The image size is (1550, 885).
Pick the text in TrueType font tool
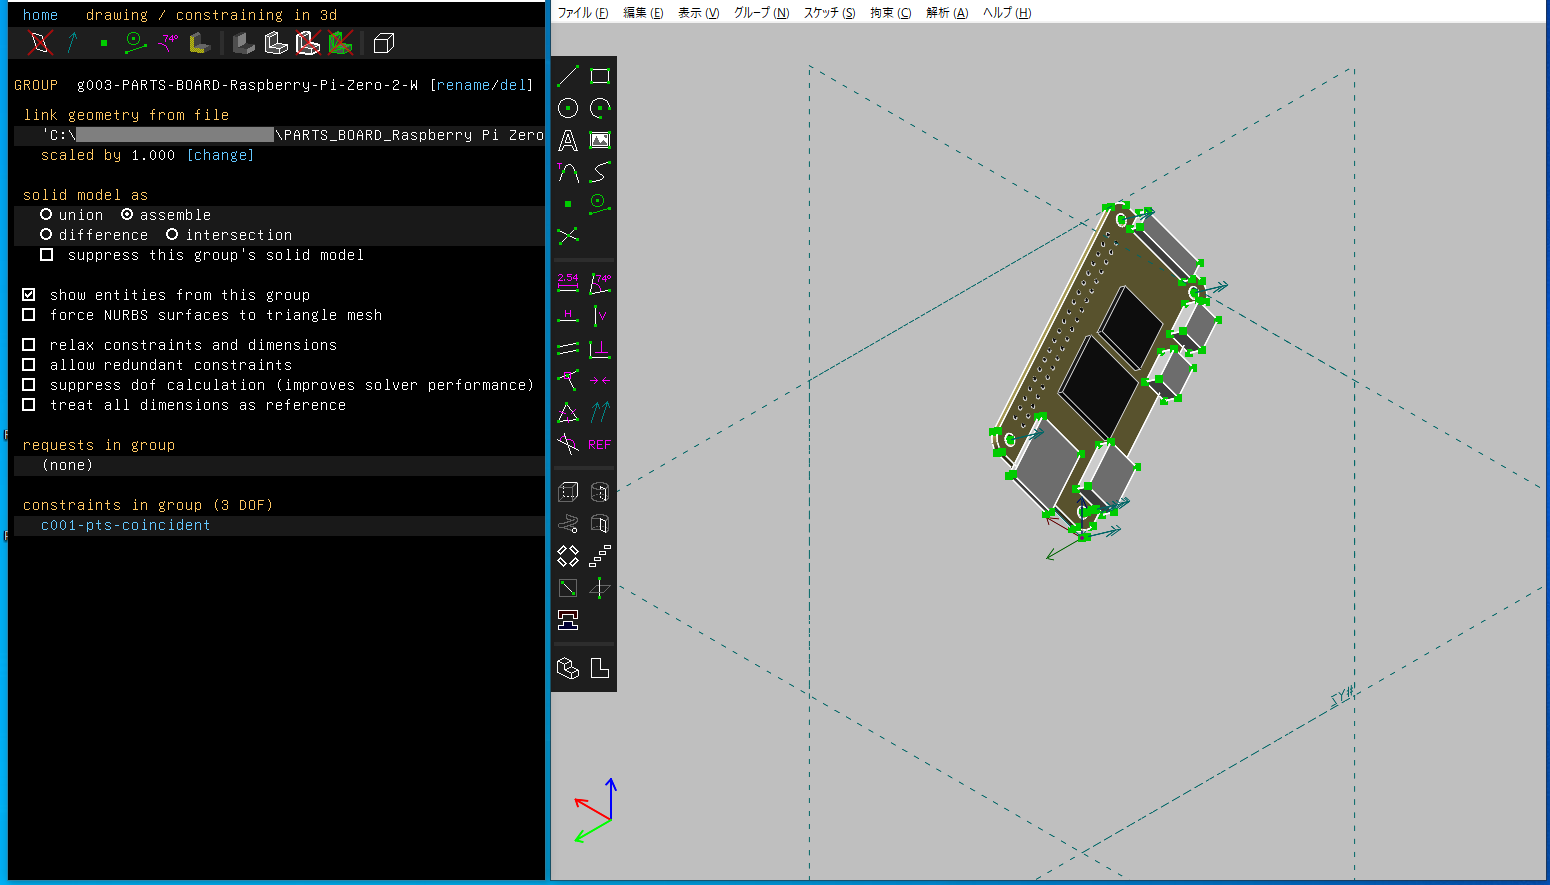568,141
